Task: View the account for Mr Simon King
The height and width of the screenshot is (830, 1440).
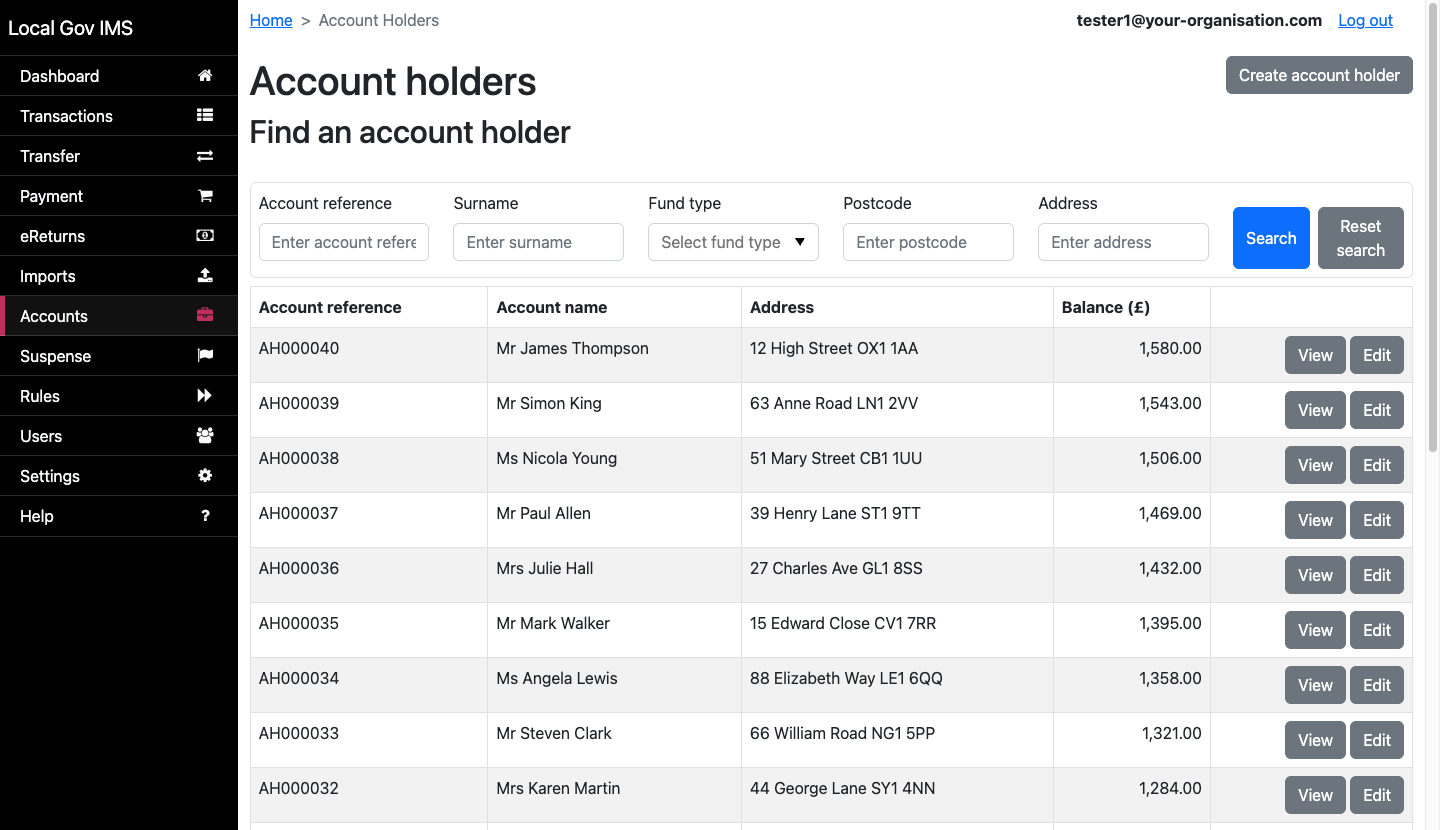Action: tap(1314, 410)
